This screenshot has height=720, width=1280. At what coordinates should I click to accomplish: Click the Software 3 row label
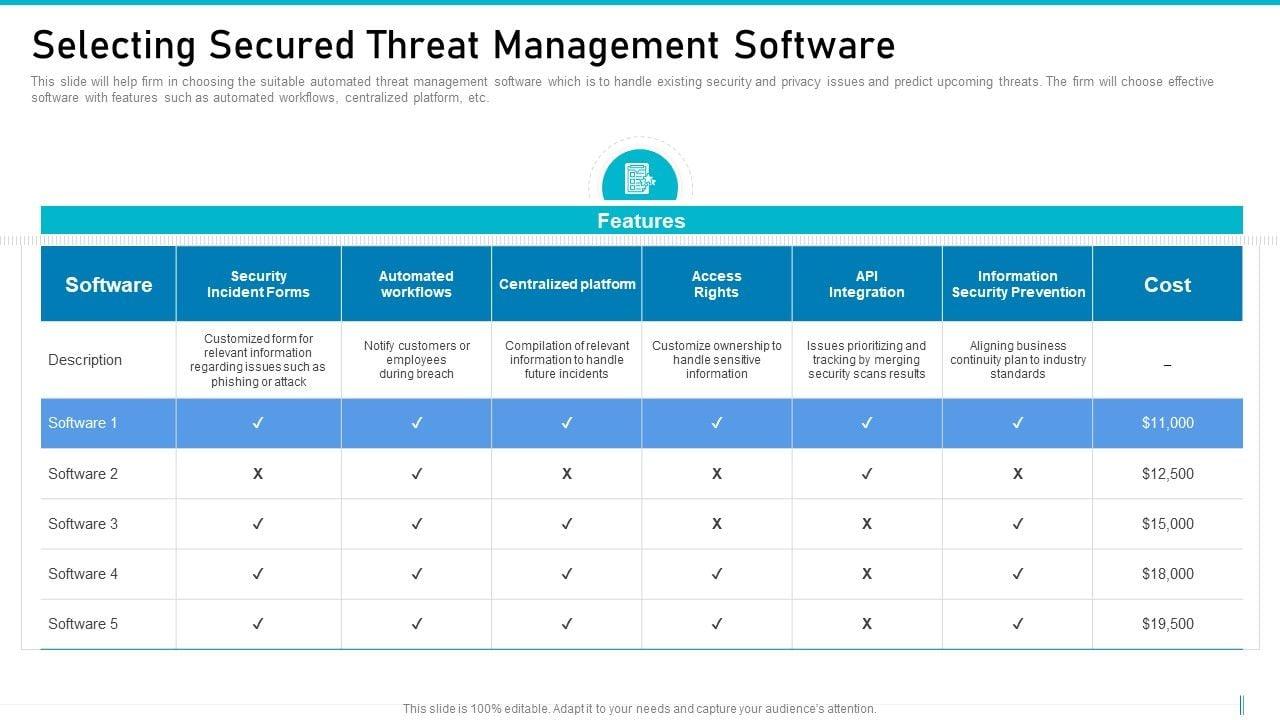pyautogui.click(x=83, y=524)
